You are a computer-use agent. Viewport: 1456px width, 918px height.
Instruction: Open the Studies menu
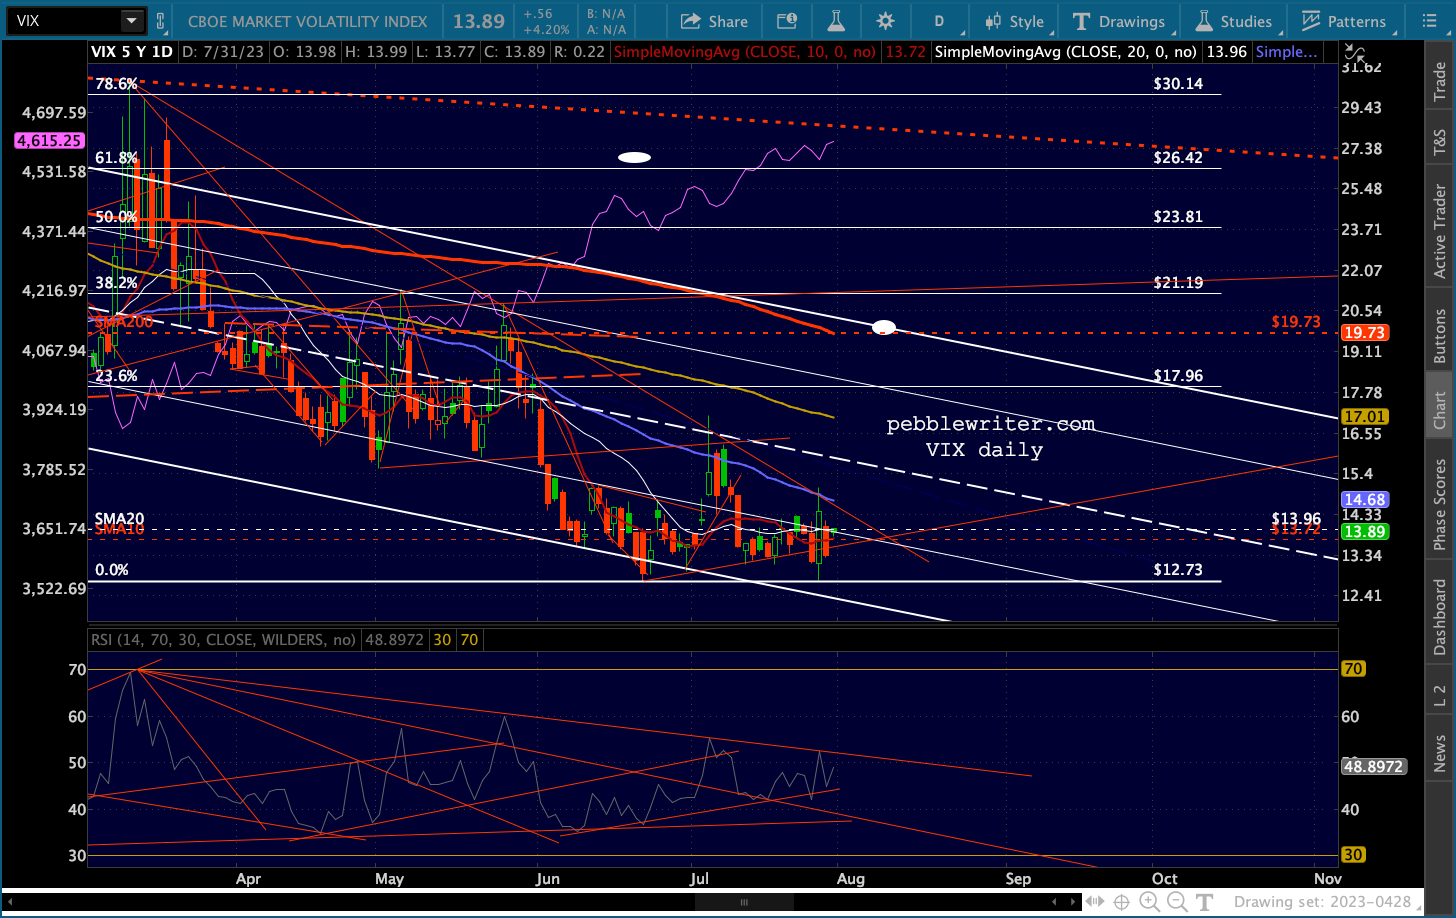click(1234, 21)
